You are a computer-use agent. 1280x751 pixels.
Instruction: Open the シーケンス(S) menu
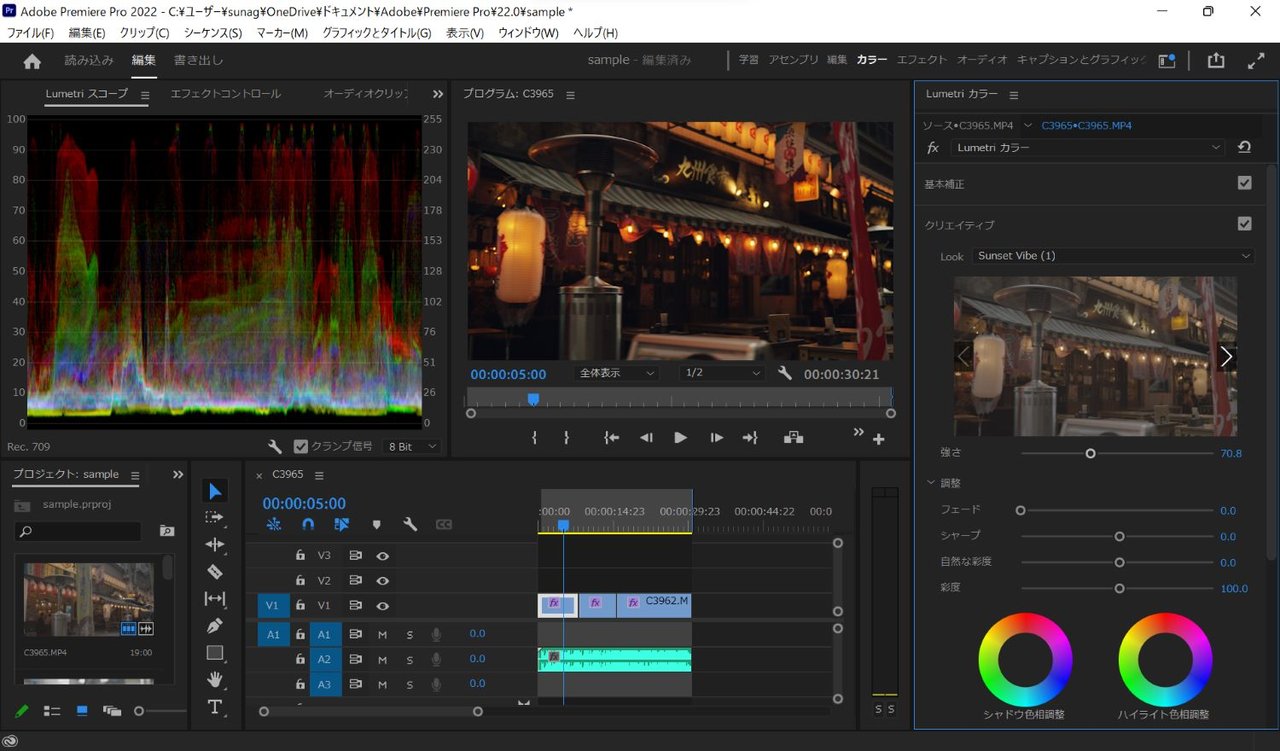point(212,33)
